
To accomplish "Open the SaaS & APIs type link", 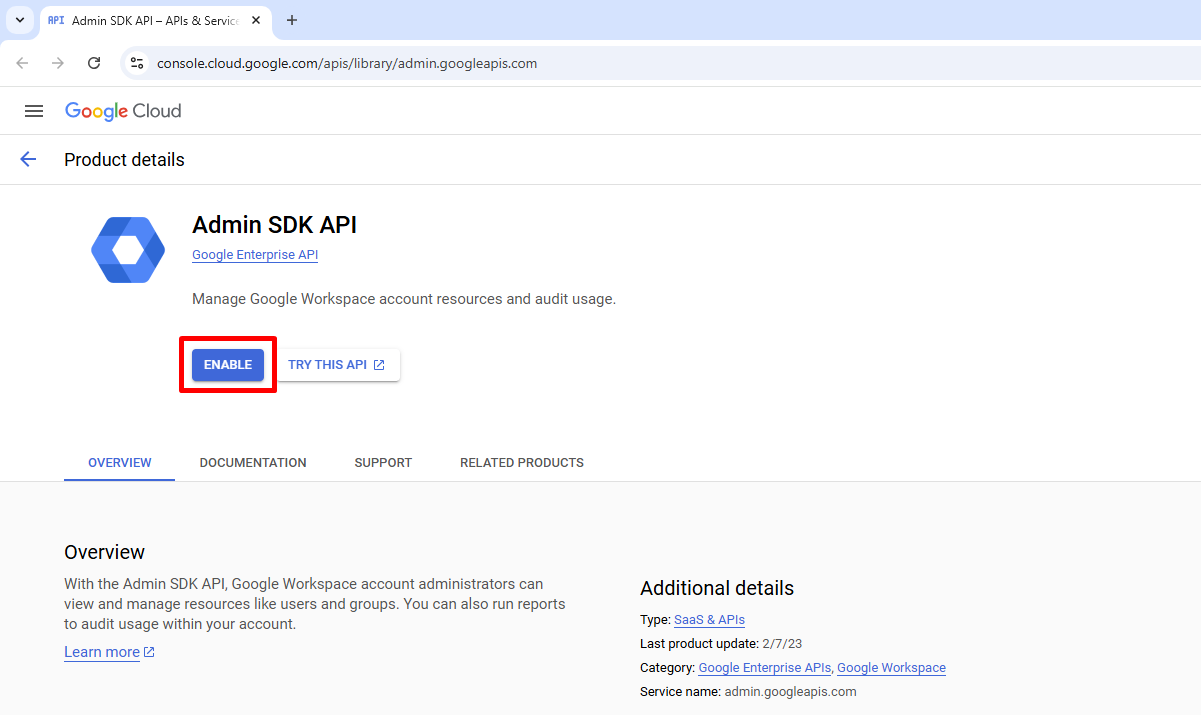I will click(x=709, y=620).
